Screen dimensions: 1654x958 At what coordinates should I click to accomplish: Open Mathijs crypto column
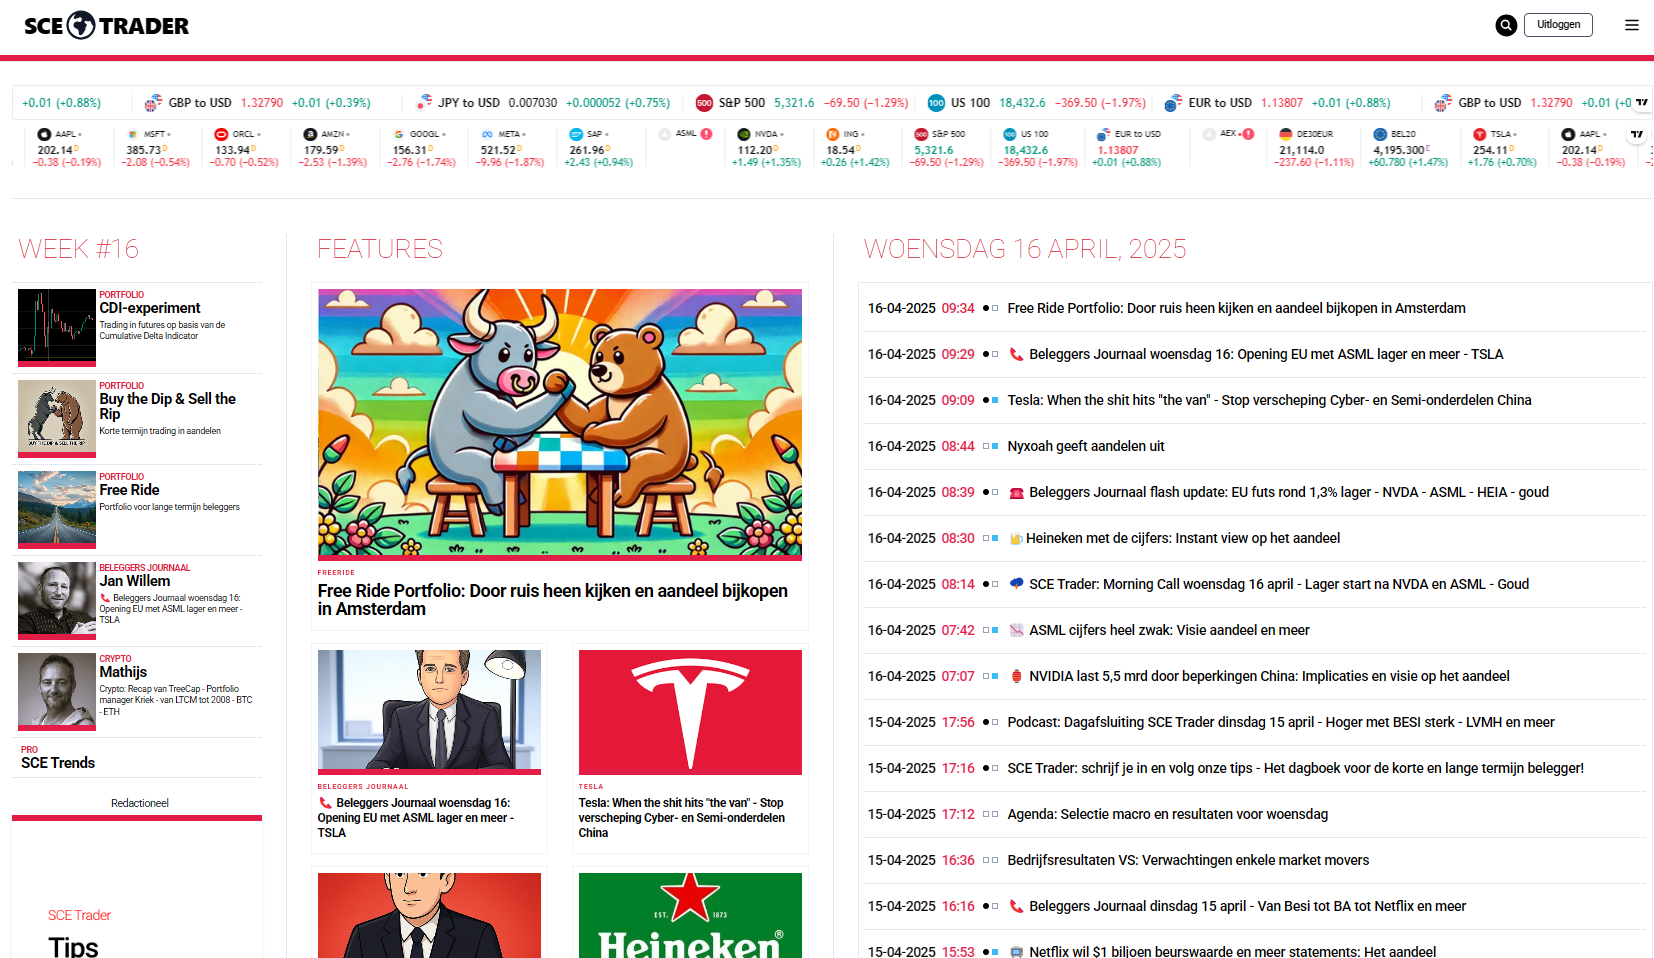coord(123,672)
